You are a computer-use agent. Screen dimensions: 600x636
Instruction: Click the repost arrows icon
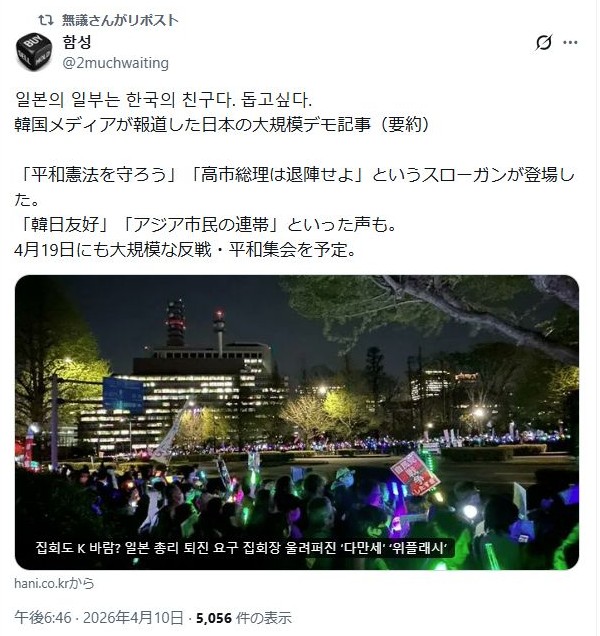tap(46, 20)
